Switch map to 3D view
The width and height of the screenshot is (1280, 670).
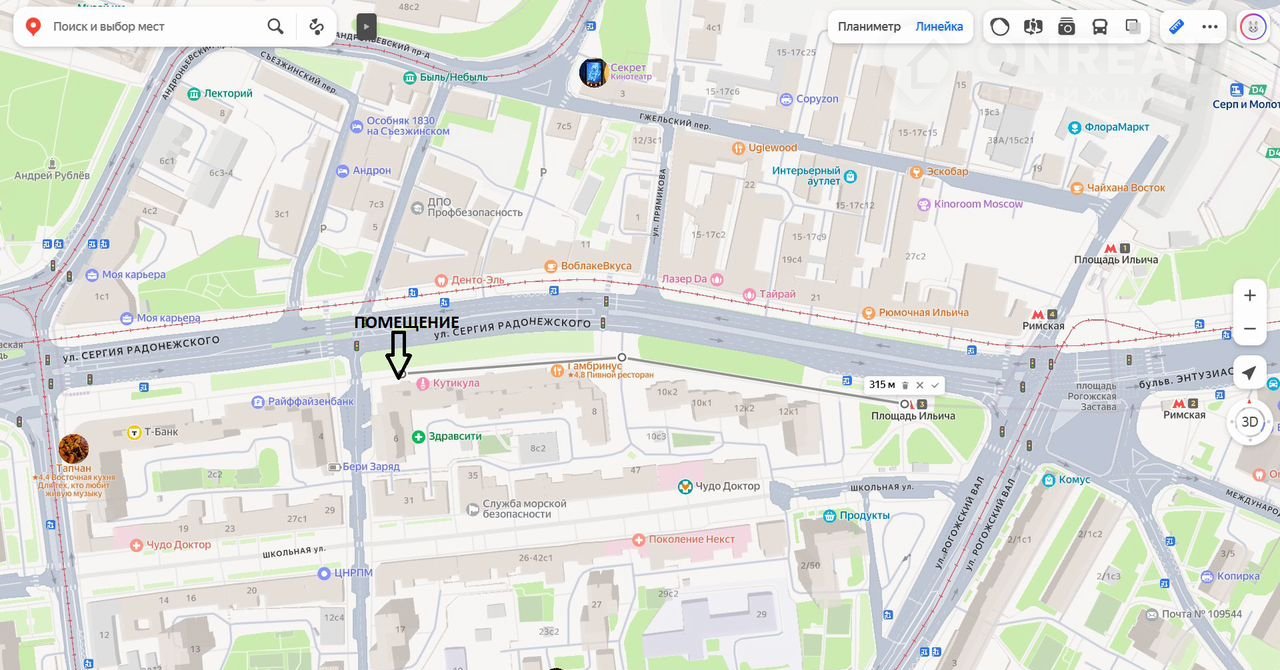tap(1249, 422)
